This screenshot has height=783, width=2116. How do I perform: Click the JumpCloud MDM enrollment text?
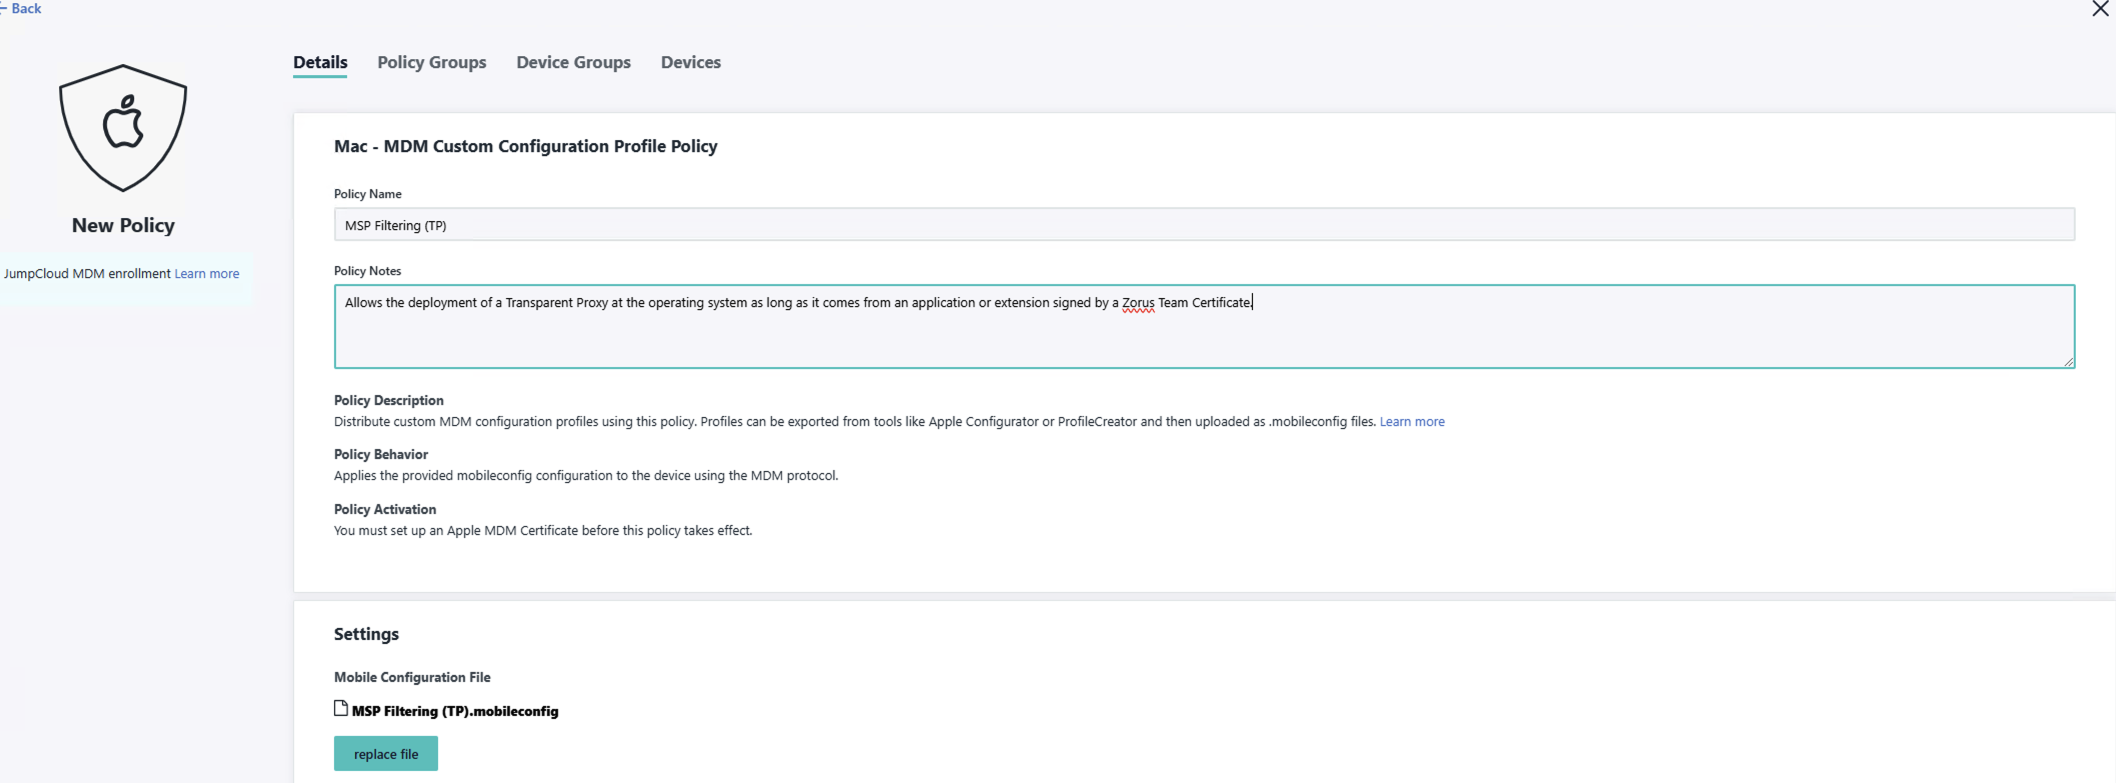[x=87, y=273]
